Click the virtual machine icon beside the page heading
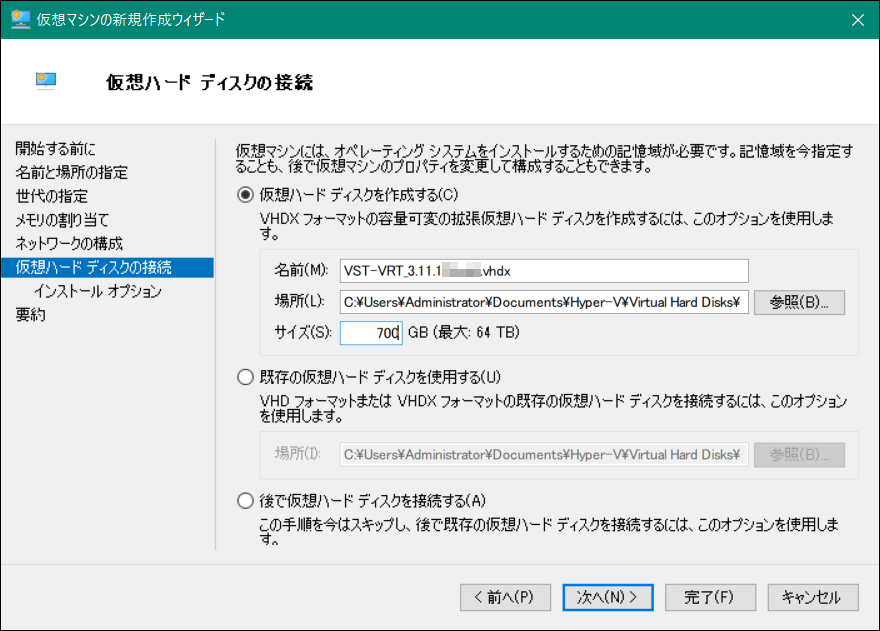This screenshot has width=880, height=631. click(x=46, y=81)
